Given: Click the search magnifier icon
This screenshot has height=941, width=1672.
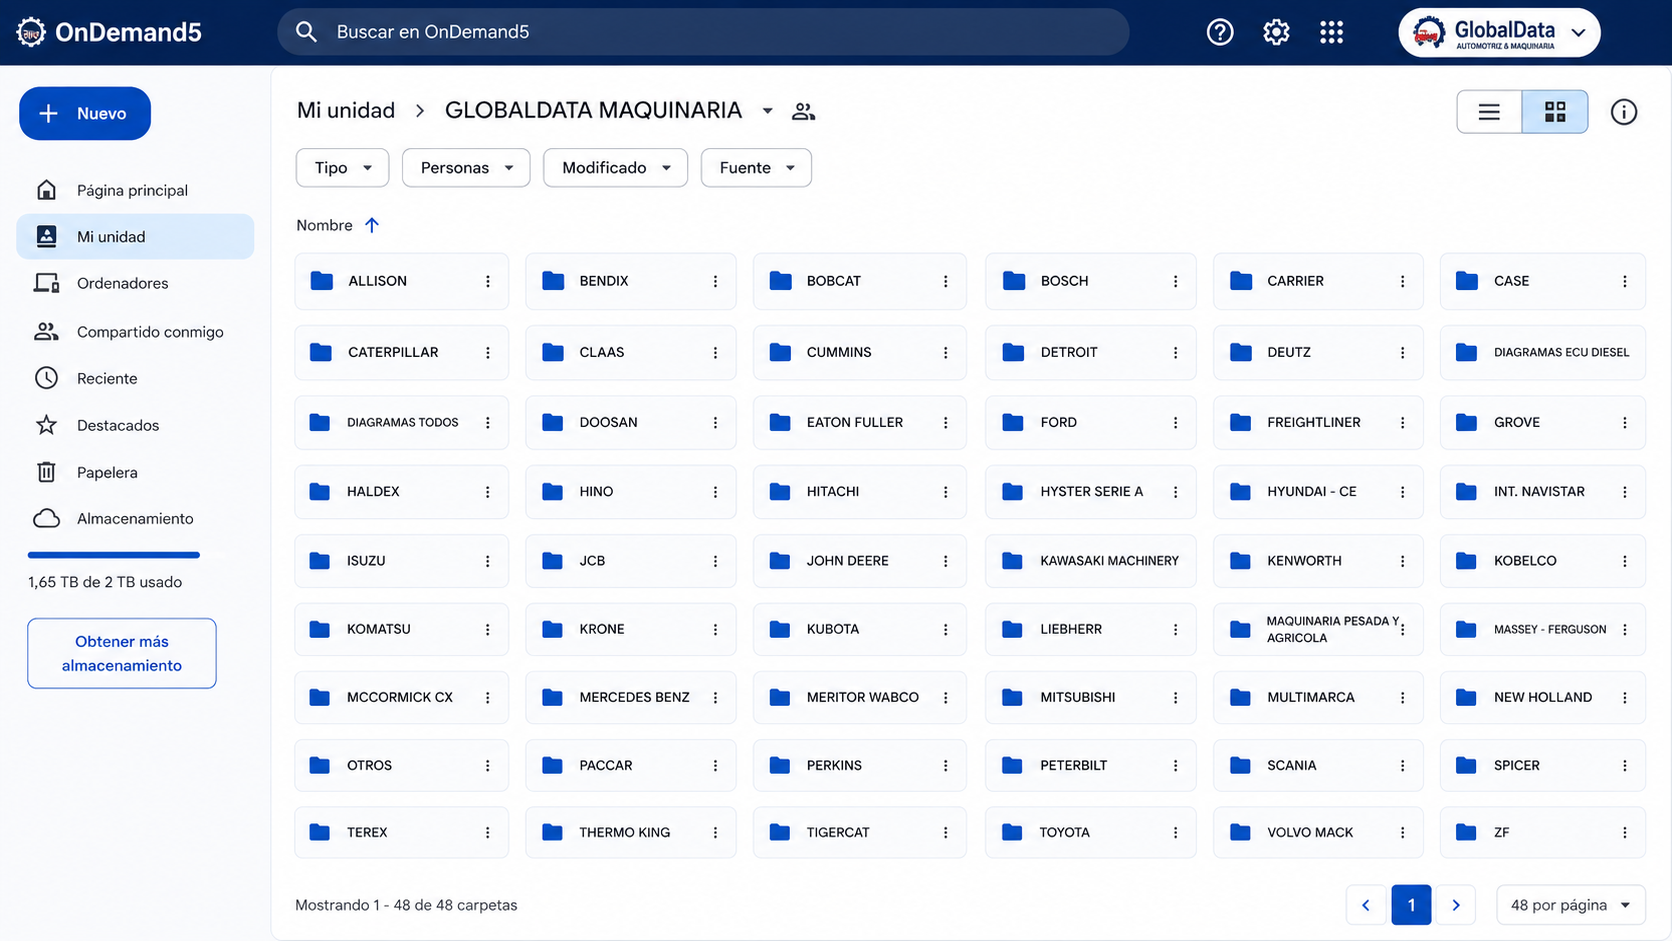Looking at the screenshot, I should pyautogui.click(x=307, y=32).
